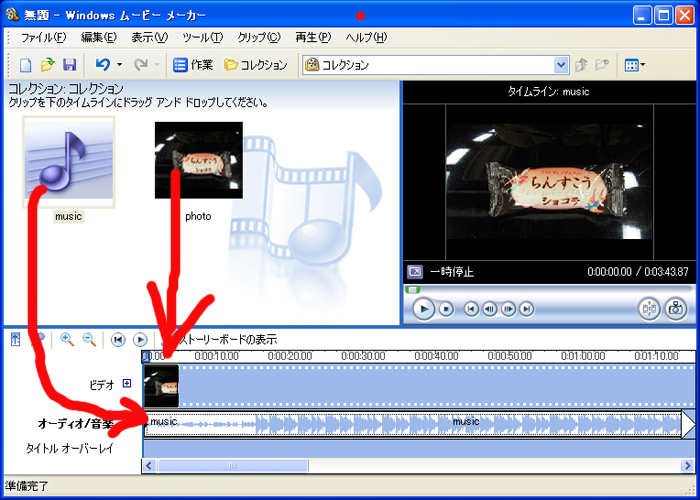This screenshot has width=700, height=500.
Task: Select the 'photo' label under the thumbnail
Action: [198, 217]
